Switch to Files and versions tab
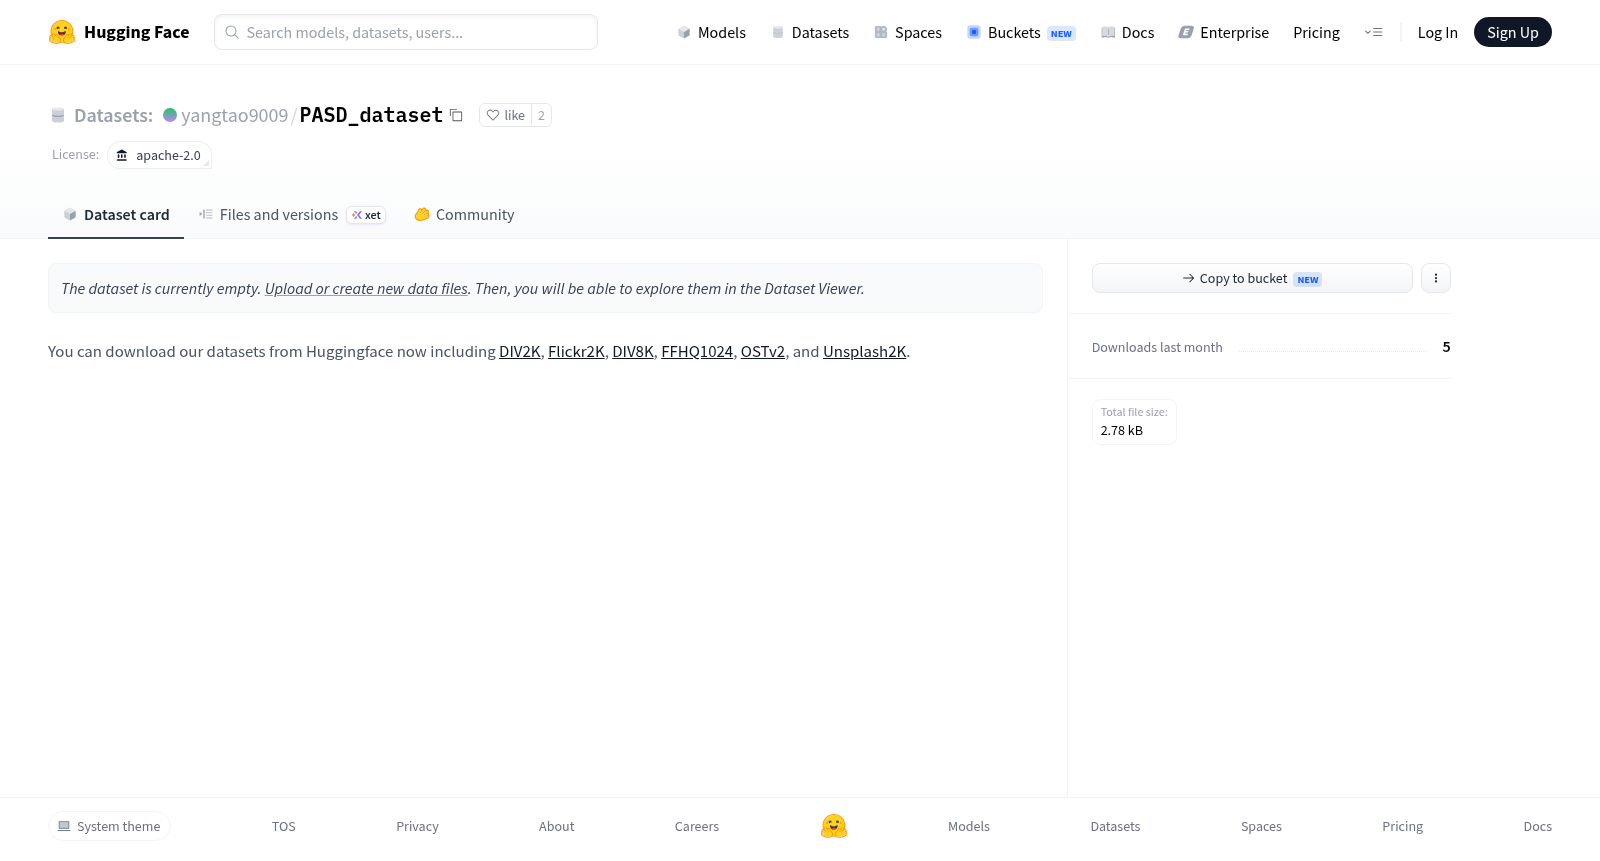Viewport: 1600px width, 861px height. pyautogui.click(x=292, y=214)
